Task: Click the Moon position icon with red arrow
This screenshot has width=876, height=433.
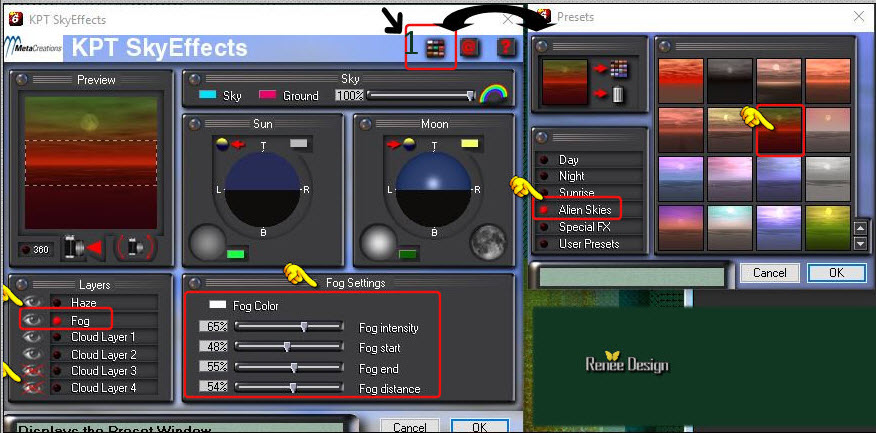Action: click(x=401, y=144)
